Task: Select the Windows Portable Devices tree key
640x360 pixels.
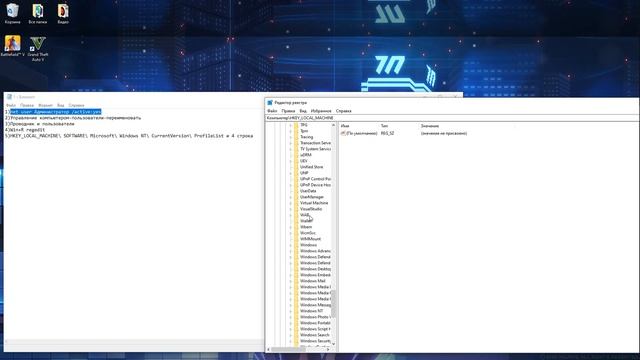Action: pyautogui.click(x=315, y=323)
